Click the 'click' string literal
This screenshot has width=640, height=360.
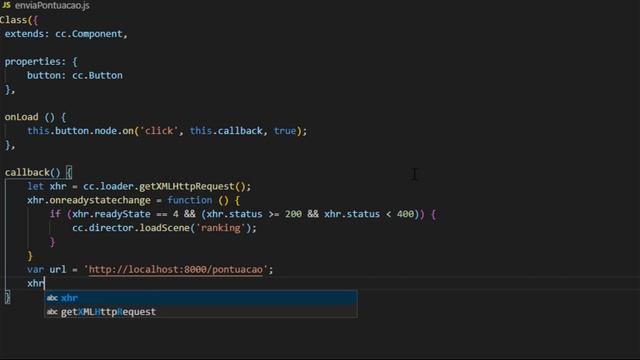click(x=159, y=131)
